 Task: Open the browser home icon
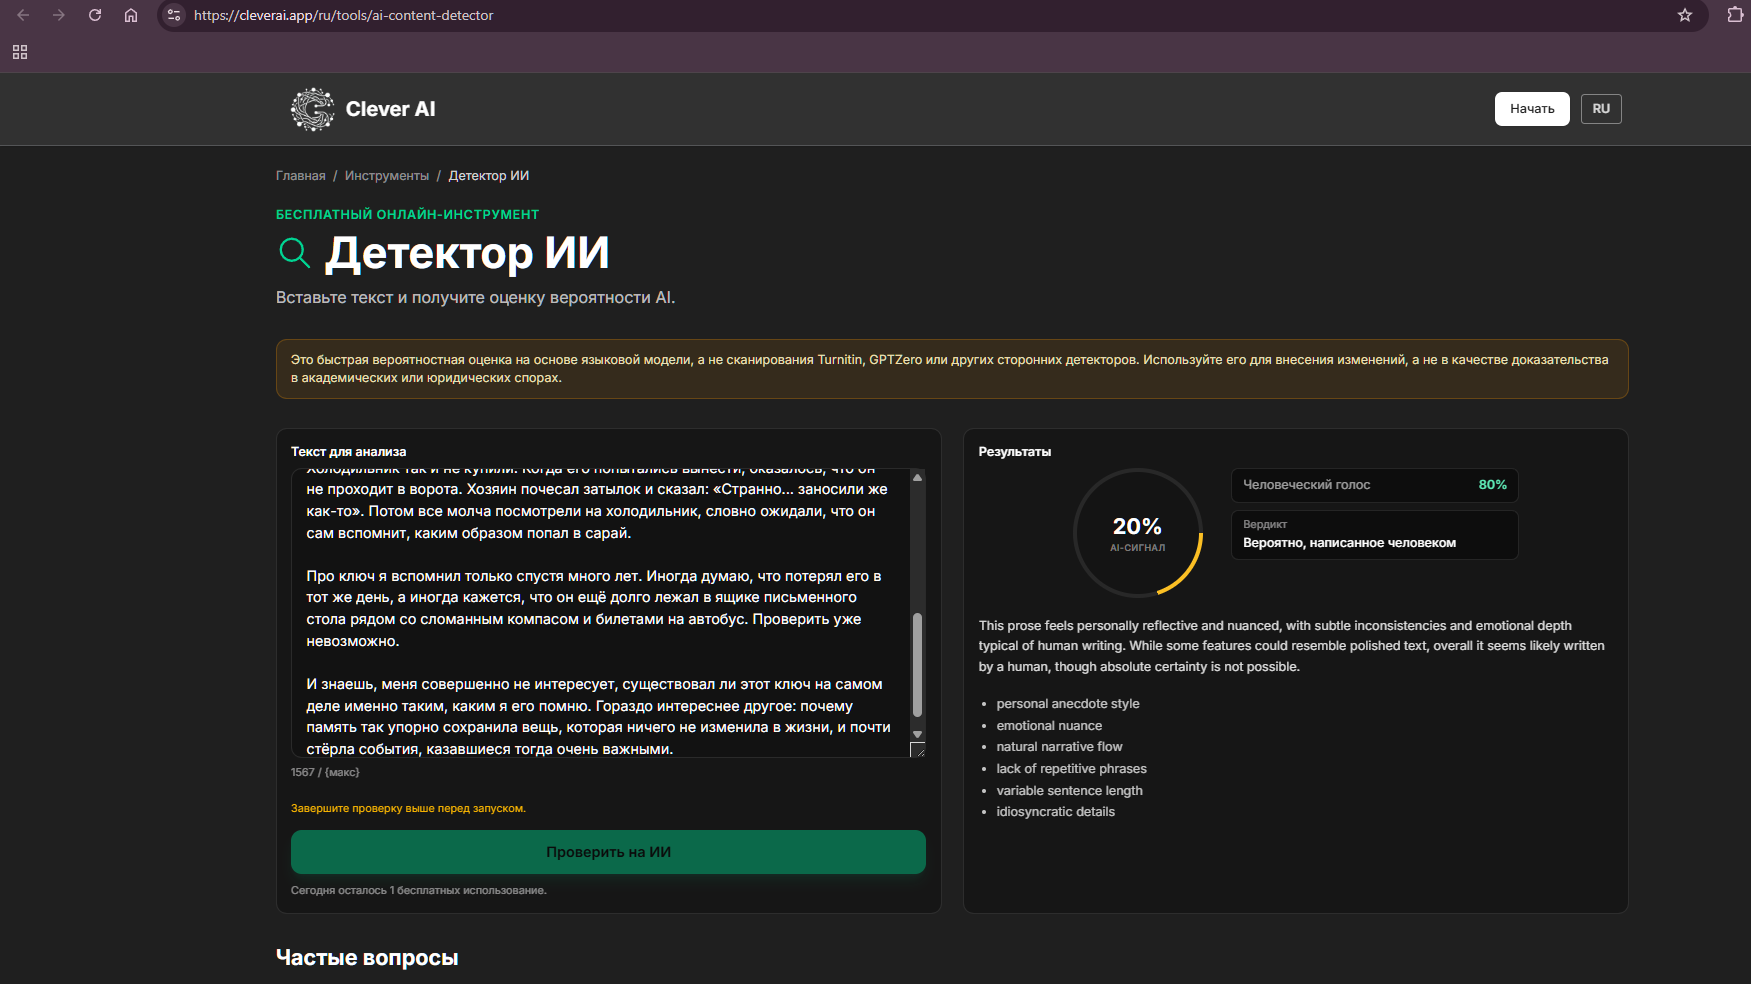pos(131,15)
